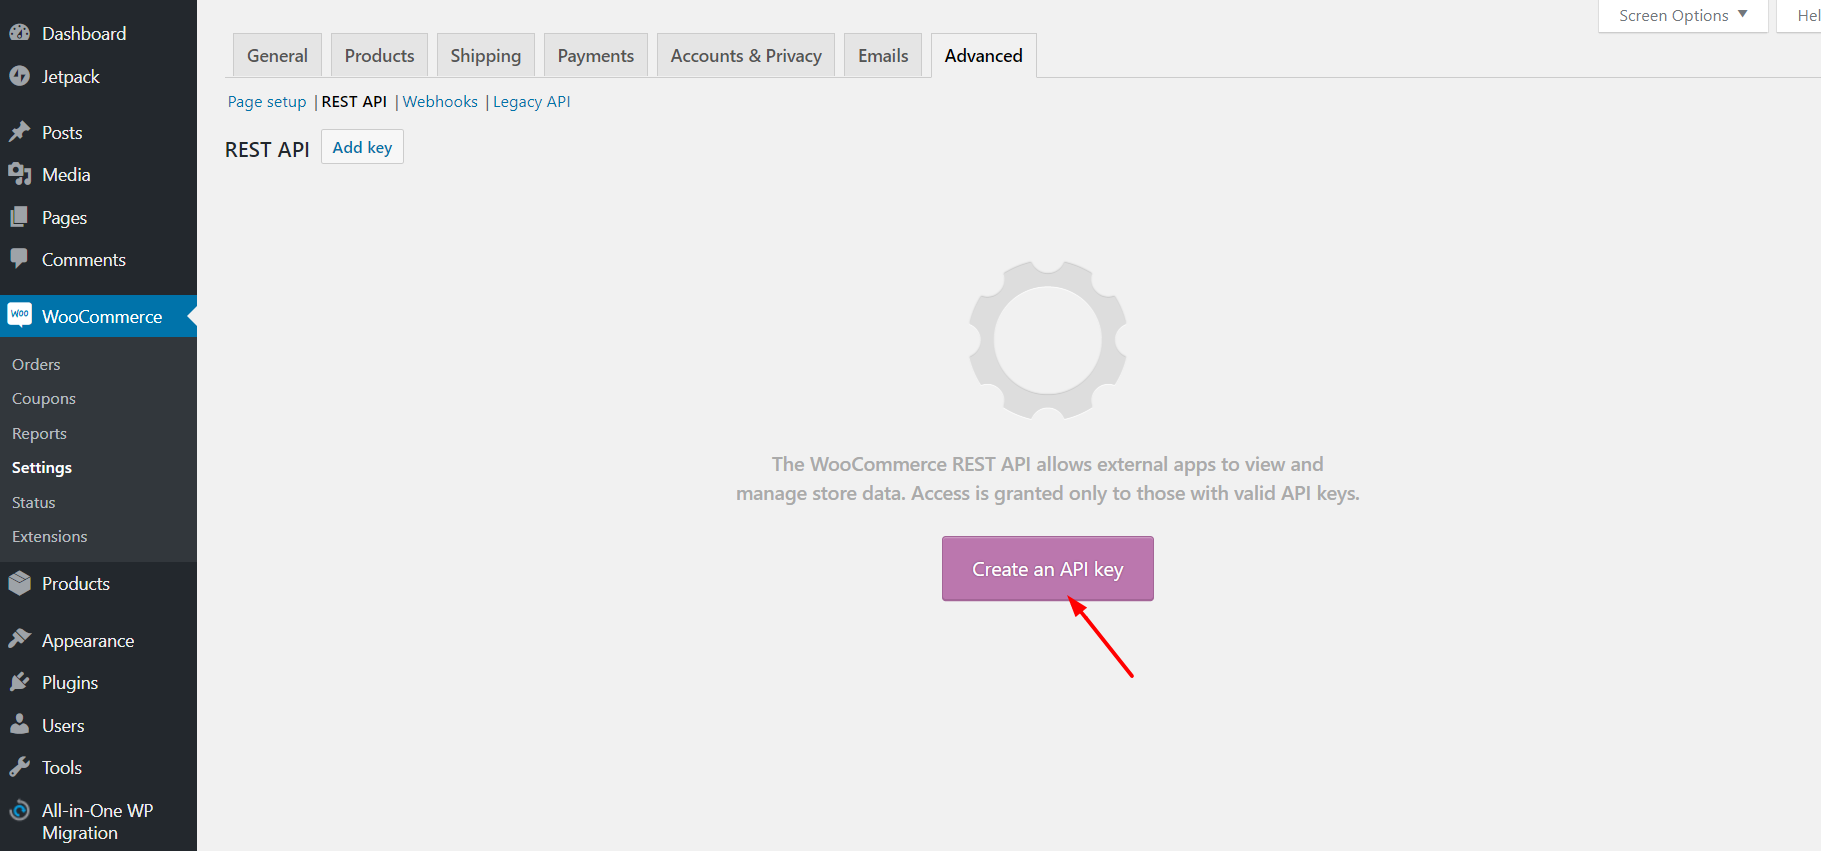This screenshot has height=851, width=1821.
Task: Open WooCommerce Status submenu
Action: (x=34, y=502)
